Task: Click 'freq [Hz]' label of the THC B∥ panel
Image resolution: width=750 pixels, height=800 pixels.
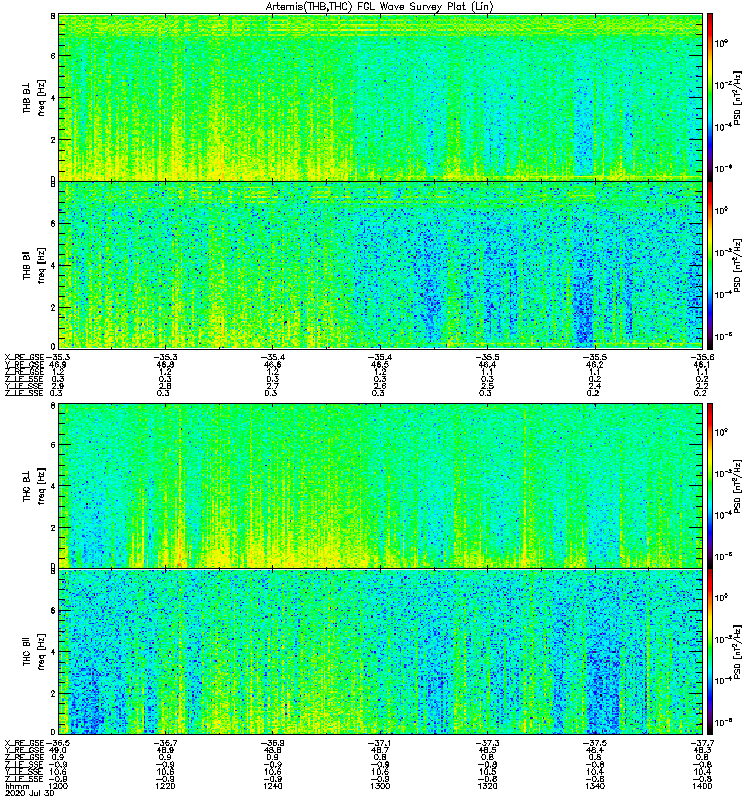Action: [x=42, y=652]
